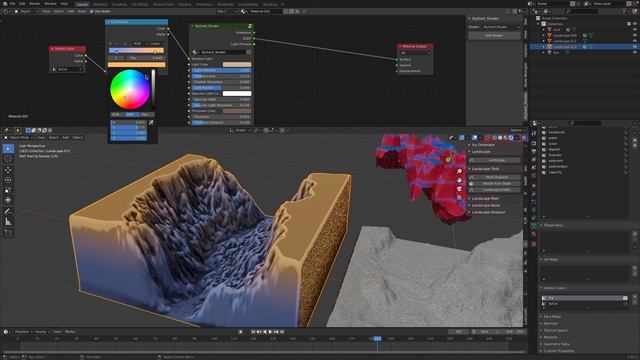Select the Measure tool
The width and height of the screenshot is (640, 360).
8,222
